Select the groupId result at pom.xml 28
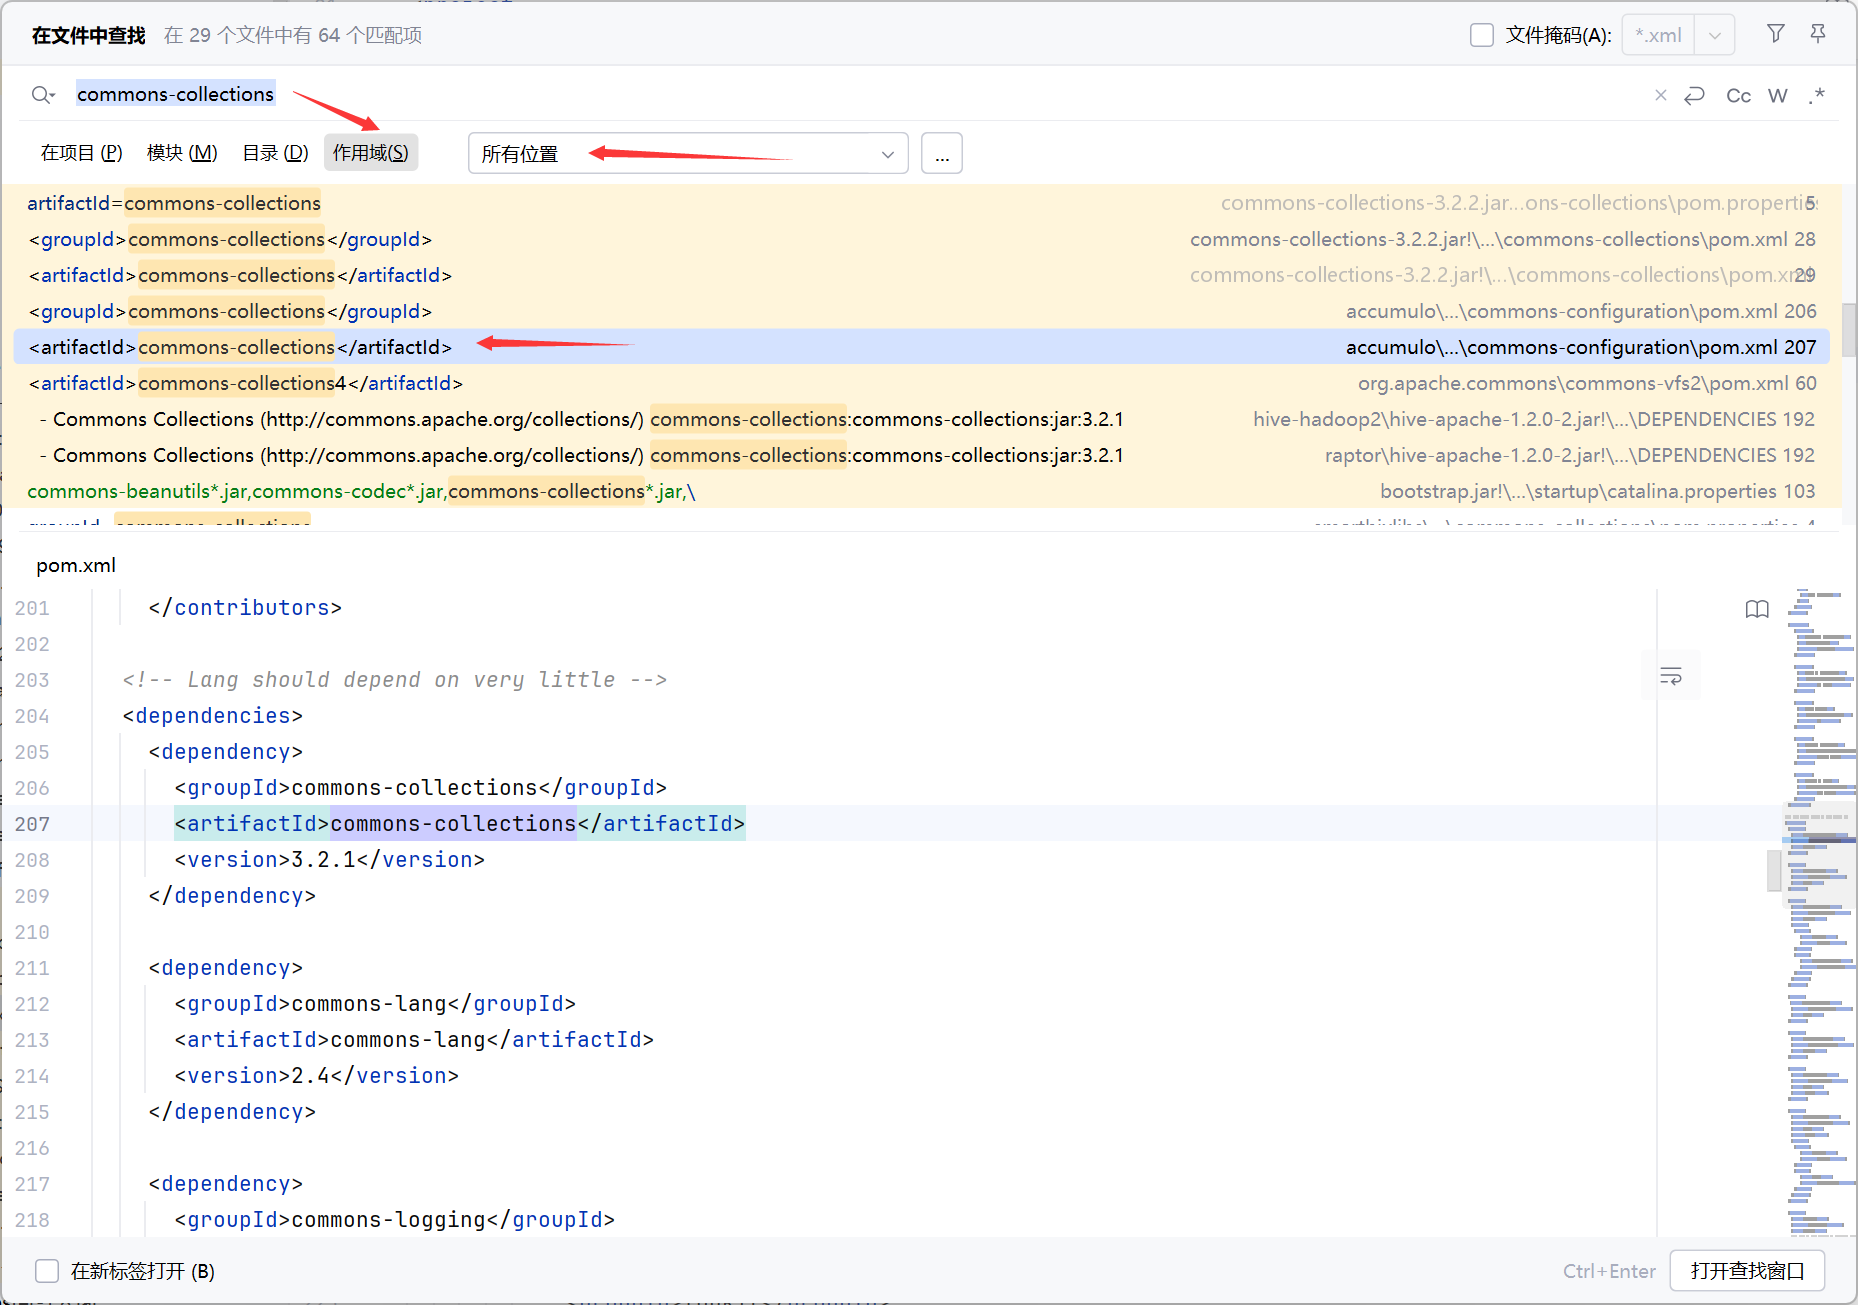1858x1305 pixels. 922,239
